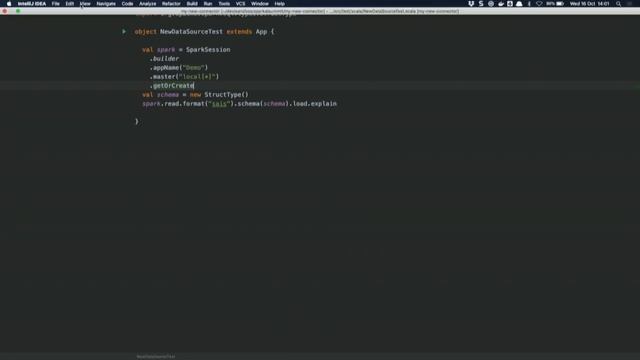Open the File menu
Screen dimensions: 640x360
[x=56, y=4]
